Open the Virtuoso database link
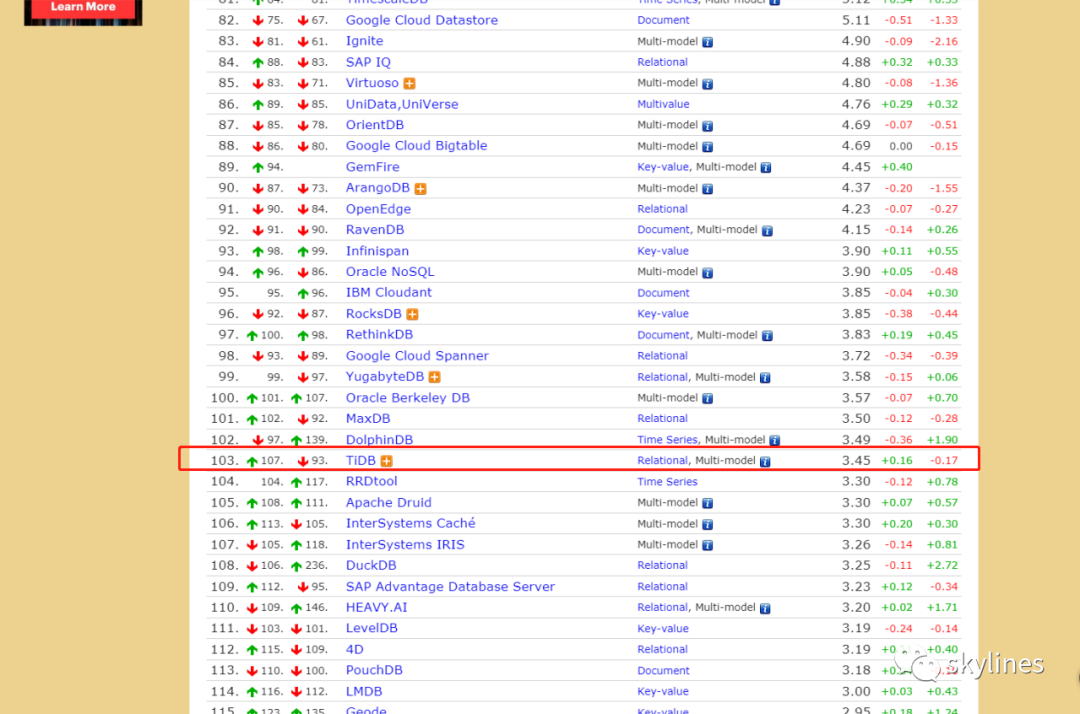This screenshot has height=714, width=1080. [372, 83]
